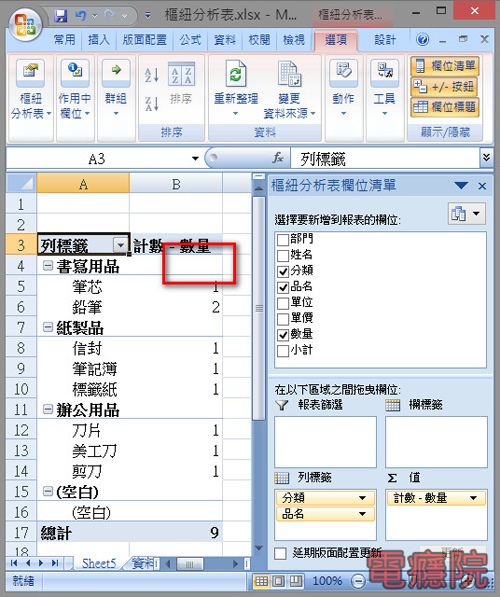Screen dimensions: 500x597
Task: Collapse the 辦公用品 group
Action: coord(48,409)
